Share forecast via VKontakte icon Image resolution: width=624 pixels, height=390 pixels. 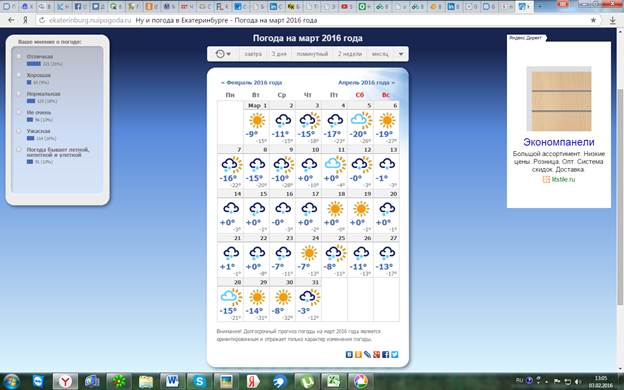pos(349,354)
